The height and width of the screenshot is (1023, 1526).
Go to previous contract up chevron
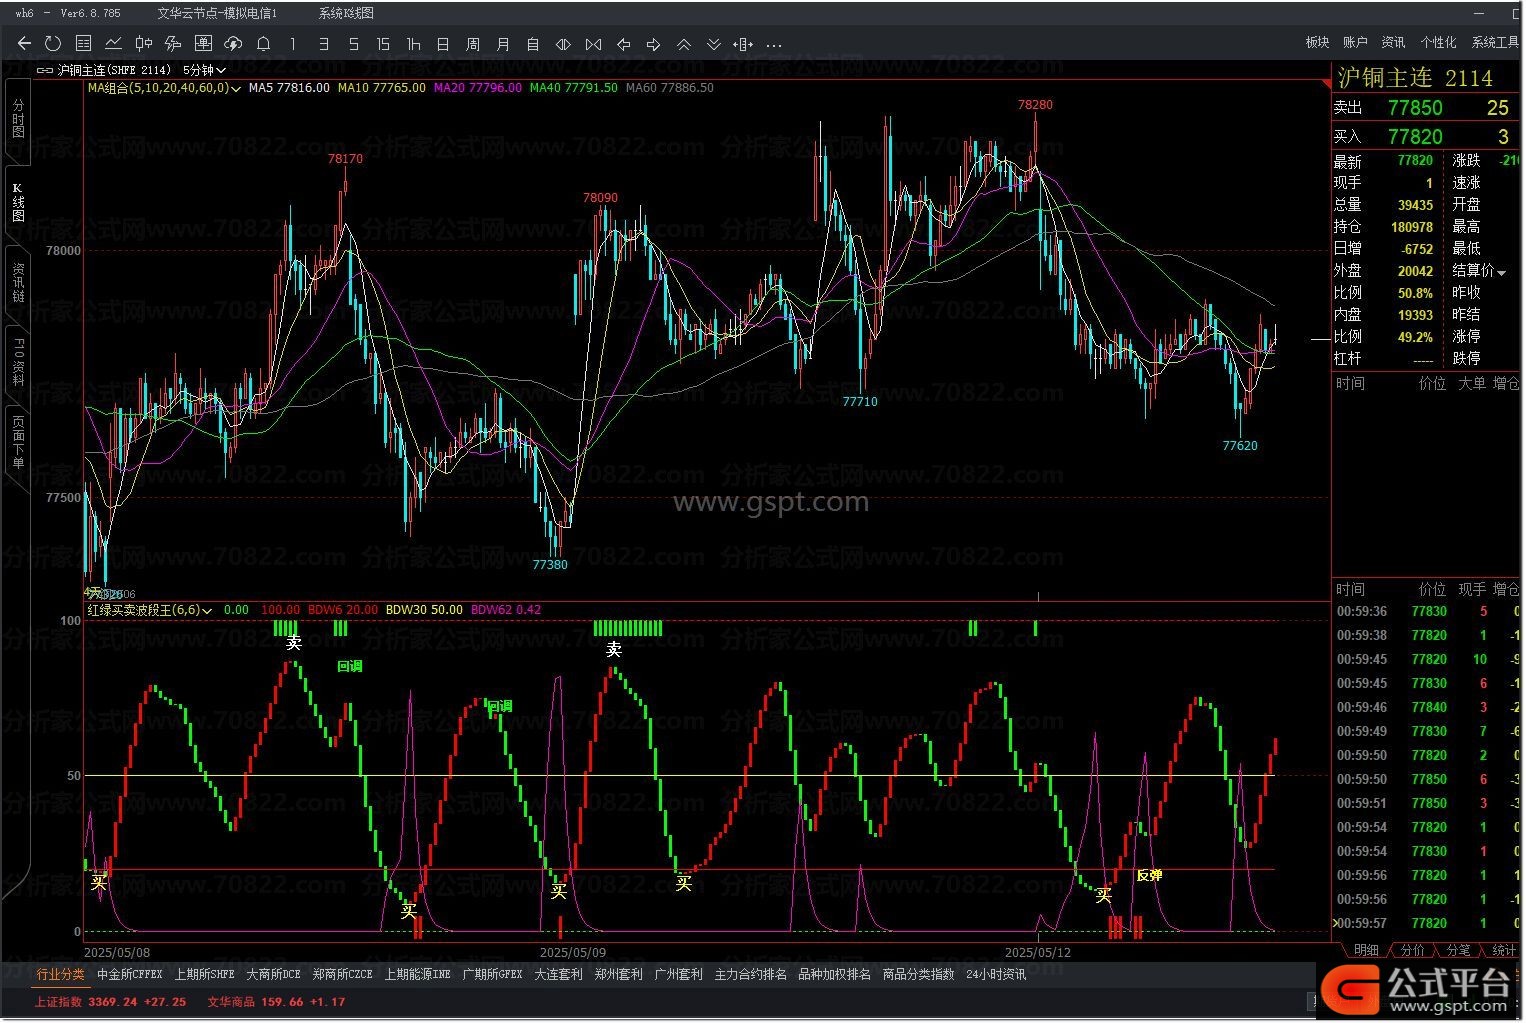(x=683, y=44)
